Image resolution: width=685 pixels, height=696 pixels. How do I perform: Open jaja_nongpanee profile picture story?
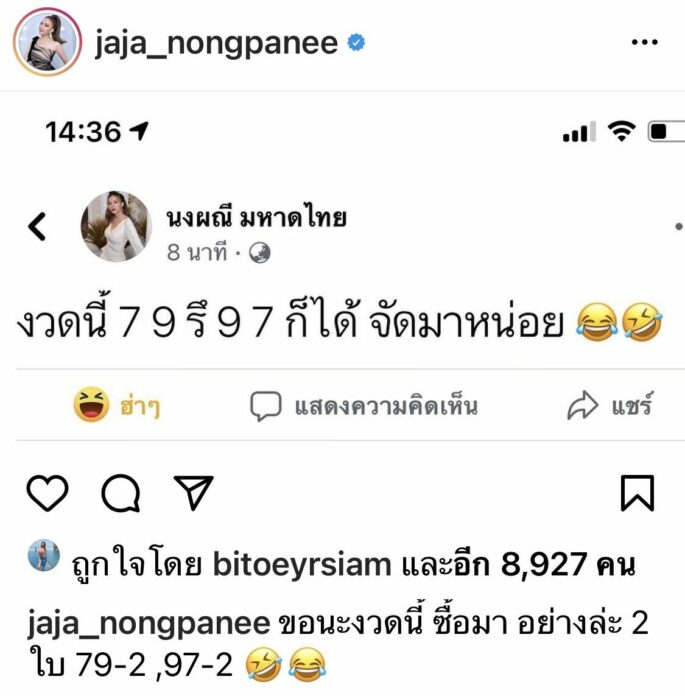tap(48, 42)
